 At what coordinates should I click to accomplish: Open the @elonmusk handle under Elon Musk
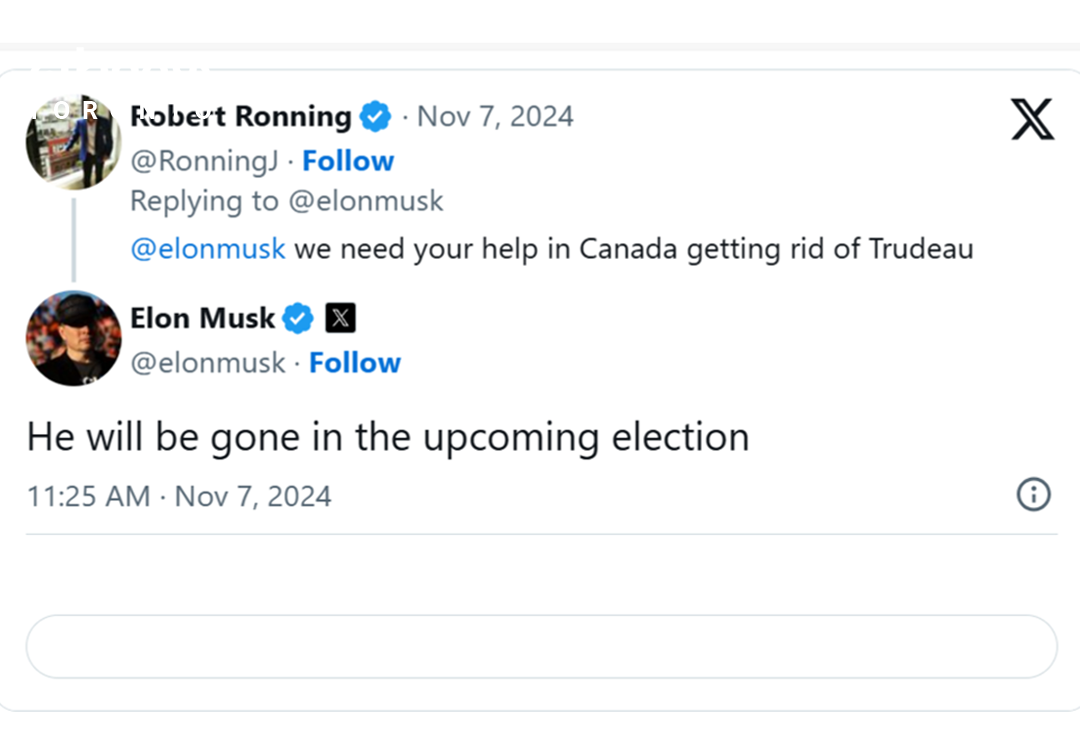point(208,363)
